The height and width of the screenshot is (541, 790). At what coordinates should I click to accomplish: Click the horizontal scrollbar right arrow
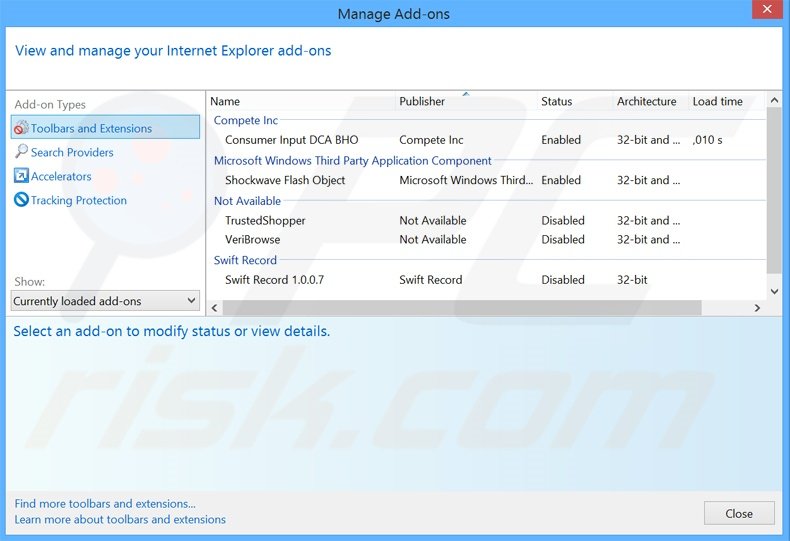(757, 308)
